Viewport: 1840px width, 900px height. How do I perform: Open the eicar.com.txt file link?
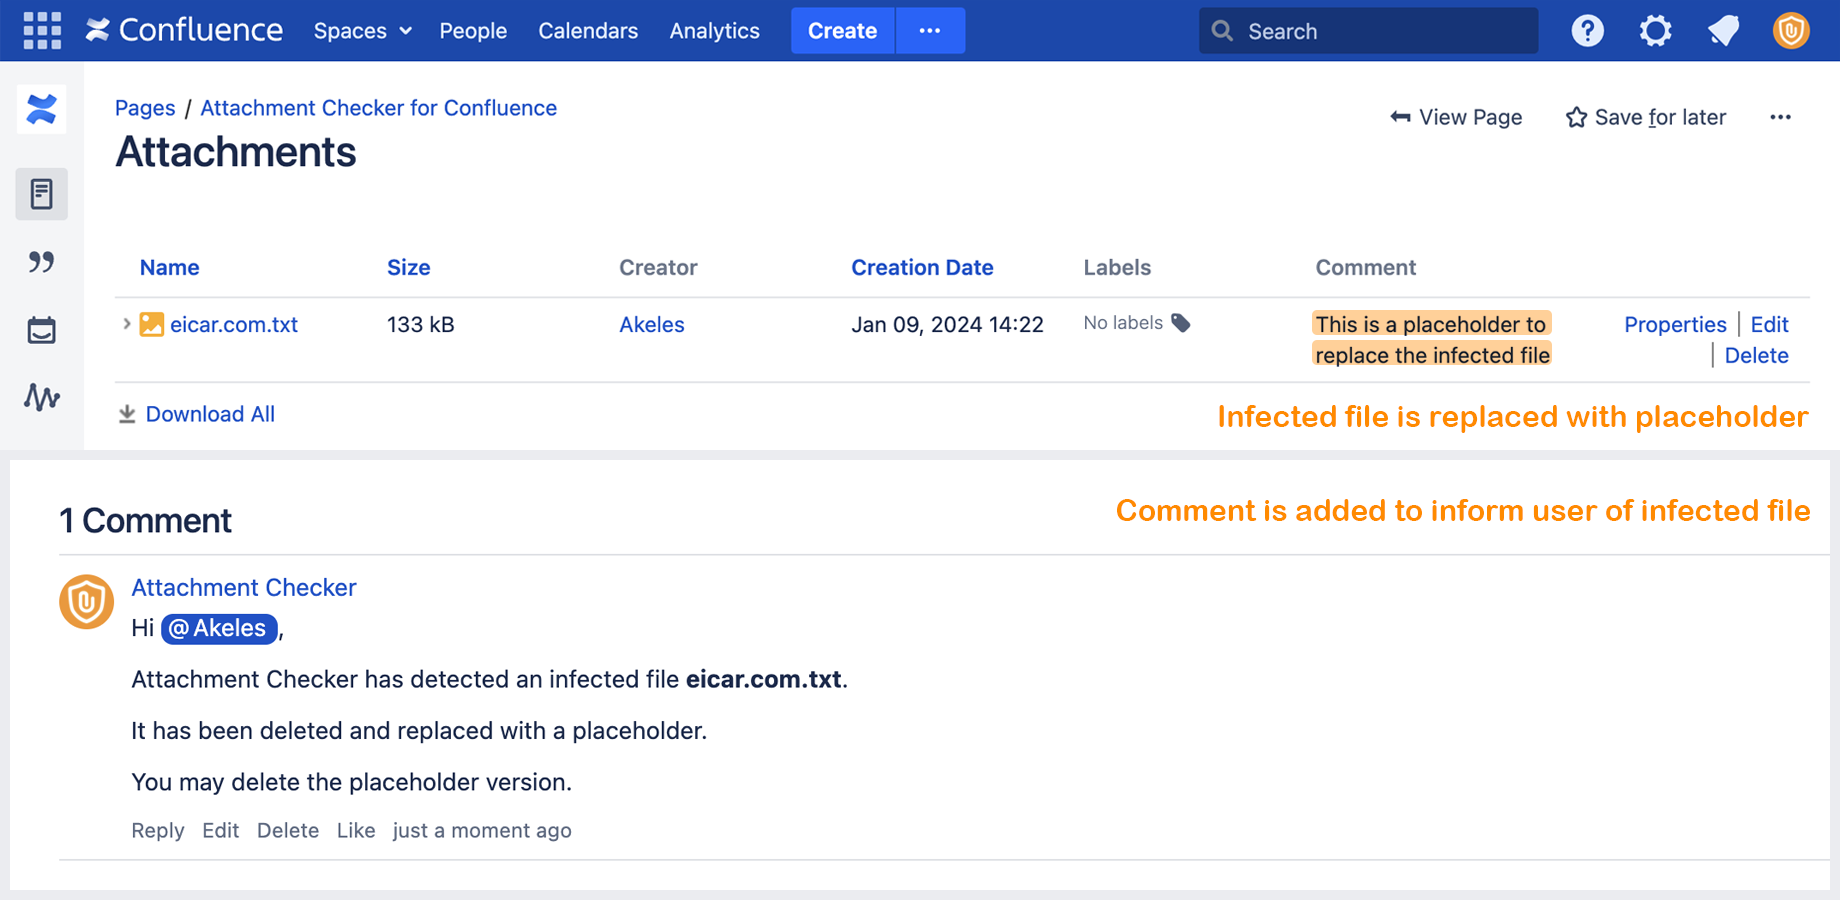[x=234, y=324]
